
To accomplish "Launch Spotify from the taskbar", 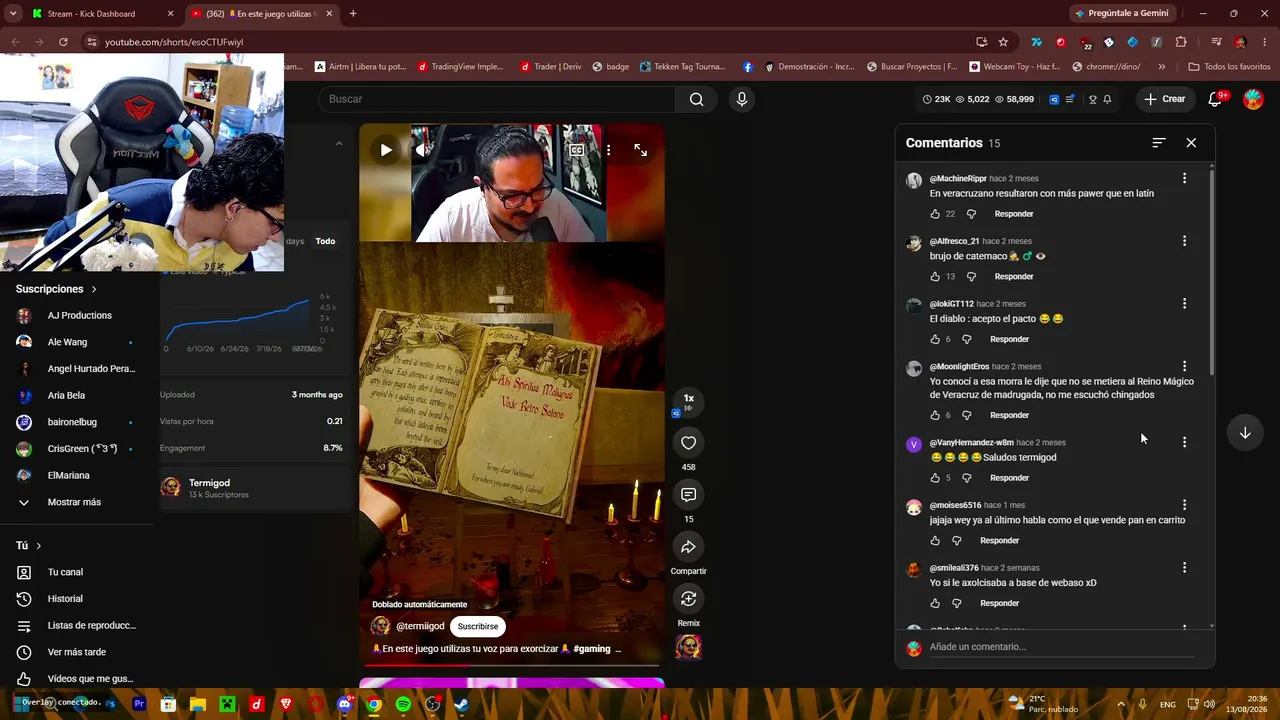I will (403, 704).
